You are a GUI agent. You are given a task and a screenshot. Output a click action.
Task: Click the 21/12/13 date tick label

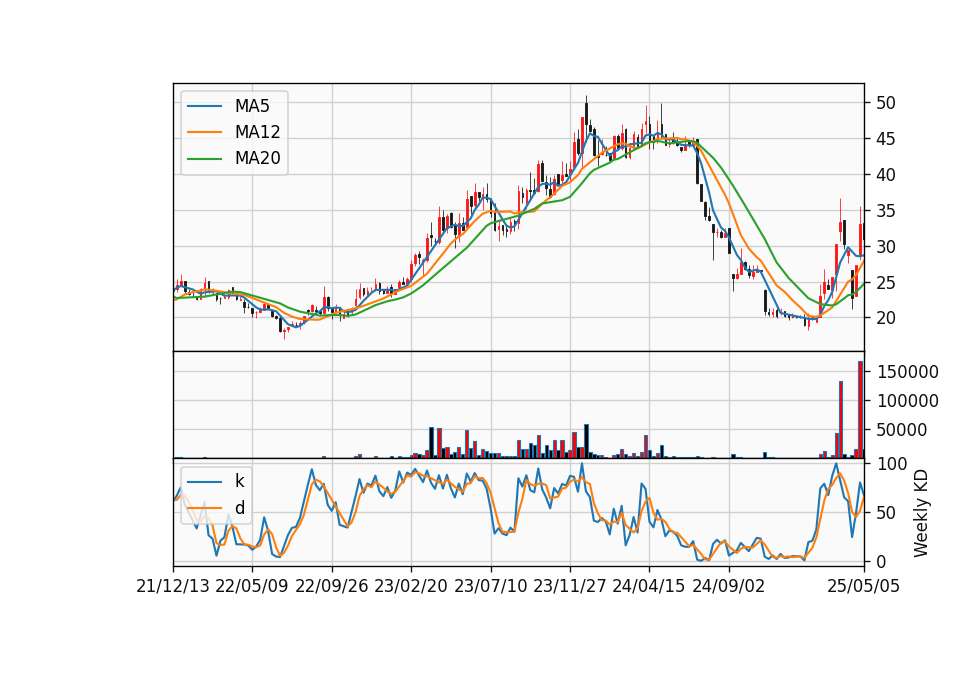tap(173, 586)
